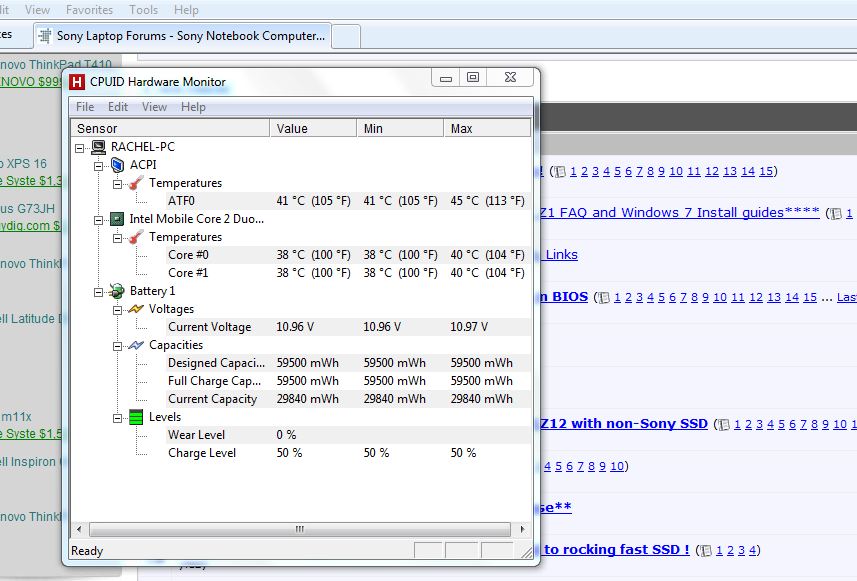This screenshot has height=581, width=857.
Task: Click the horizontal scrollbar thumb in Hardware Monitor
Action: pyautogui.click(x=300, y=529)
